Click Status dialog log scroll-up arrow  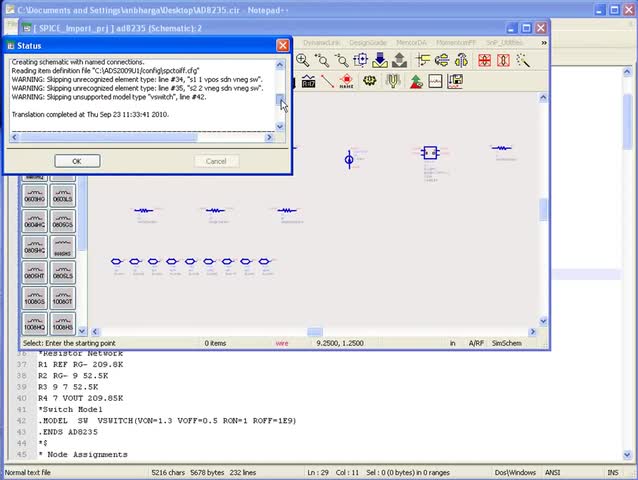pos(280,64)
